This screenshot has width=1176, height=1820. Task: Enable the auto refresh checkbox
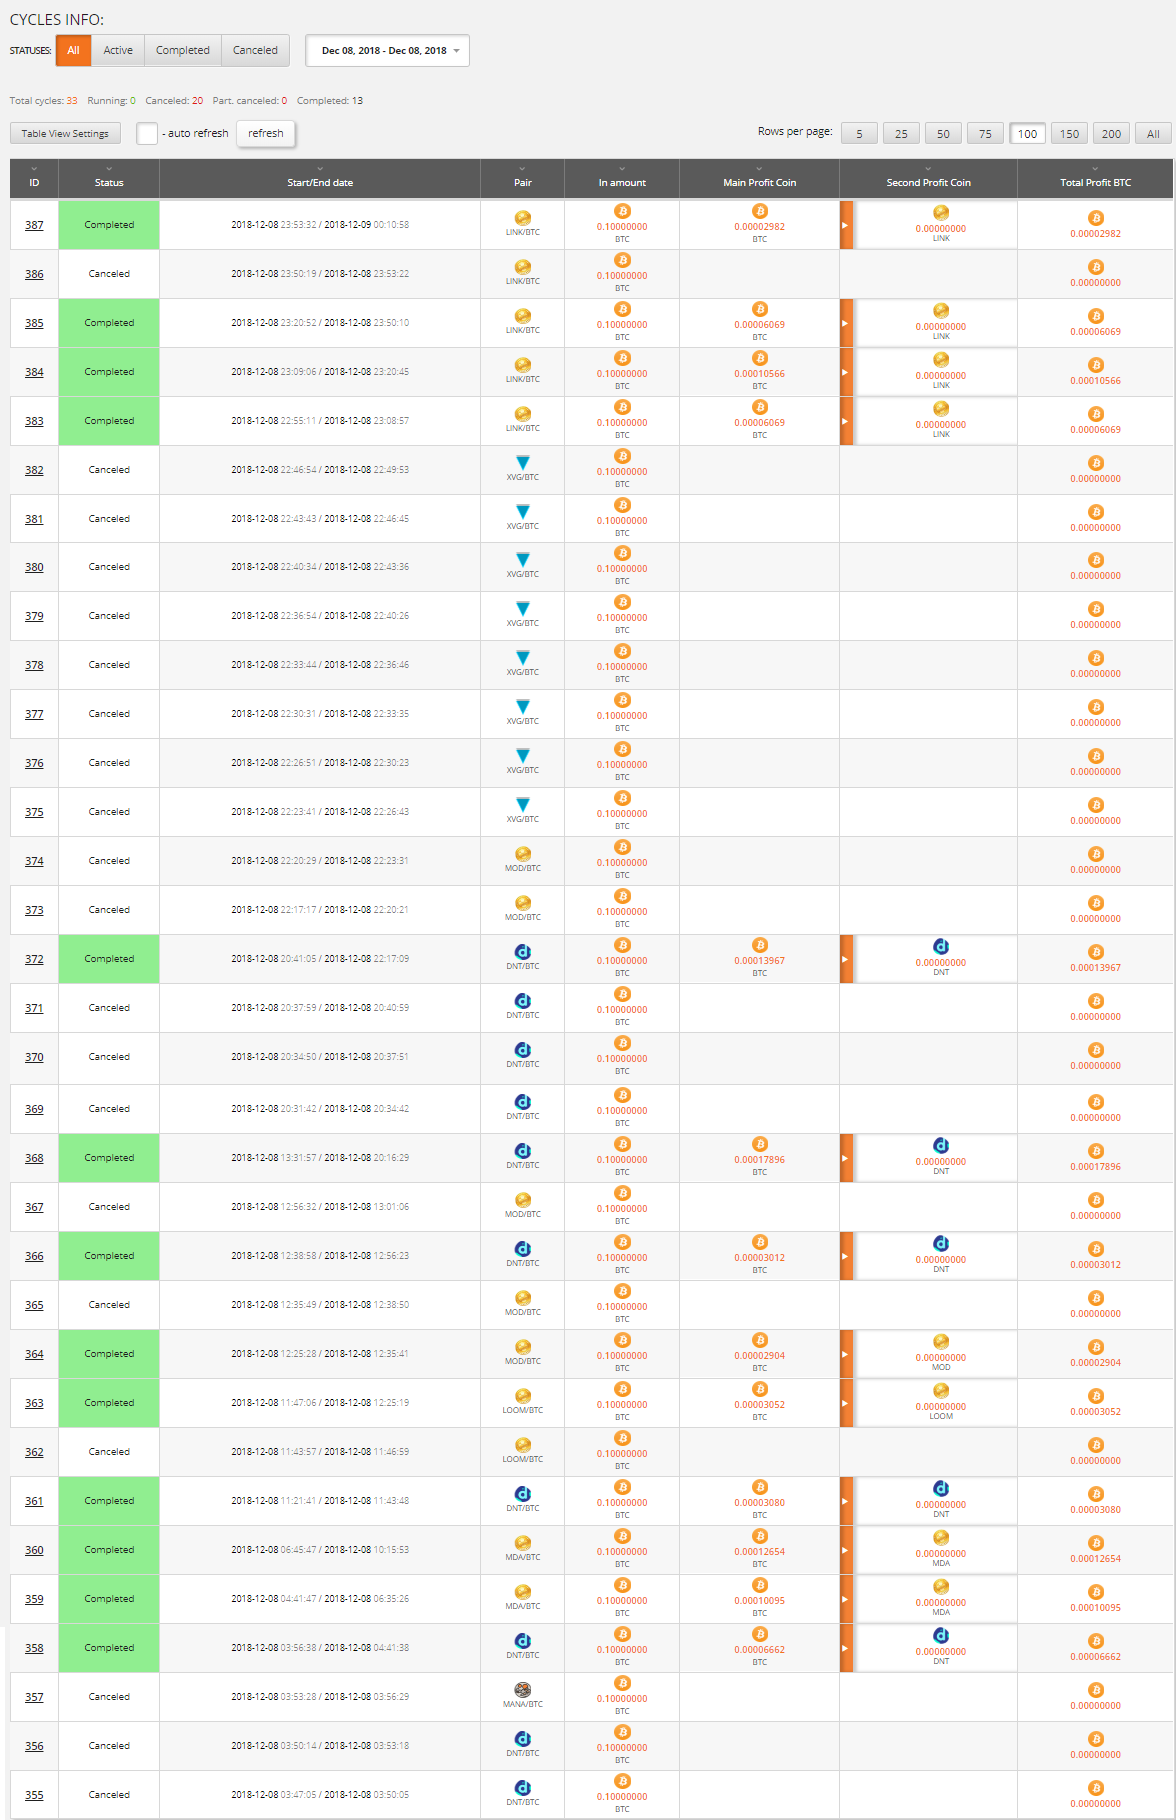[x=147, y=134]
